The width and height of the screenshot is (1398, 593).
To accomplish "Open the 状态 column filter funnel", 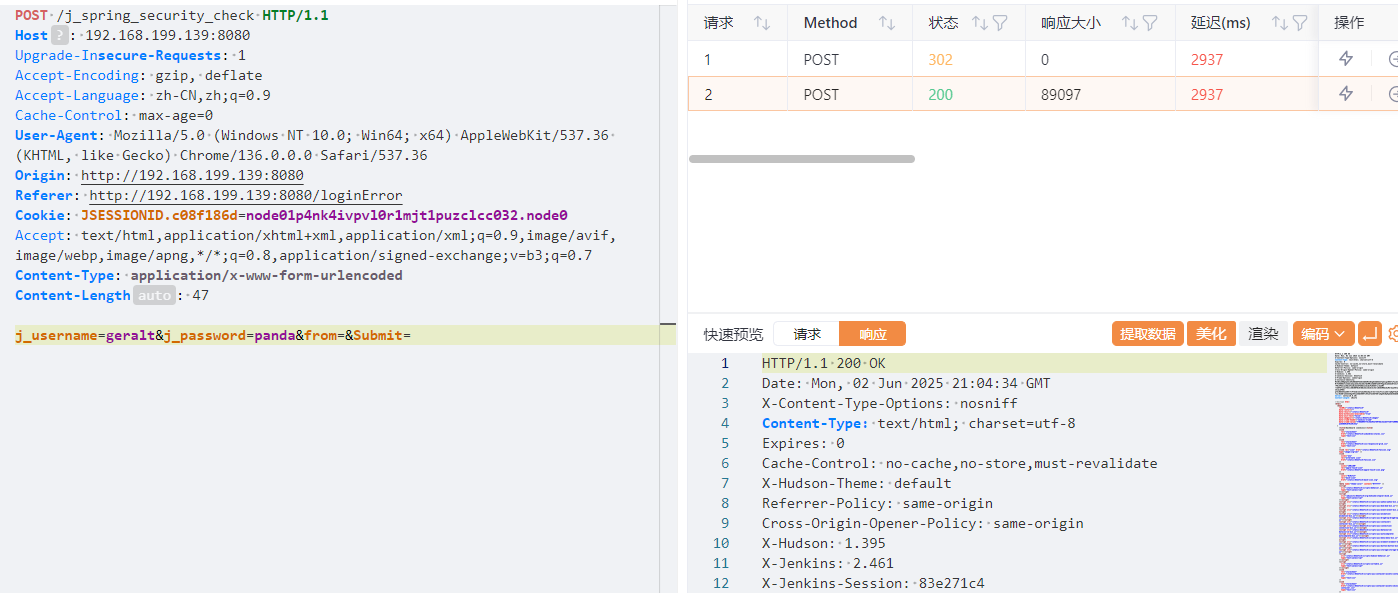I will pyautogui.click(x=998, y=23).
